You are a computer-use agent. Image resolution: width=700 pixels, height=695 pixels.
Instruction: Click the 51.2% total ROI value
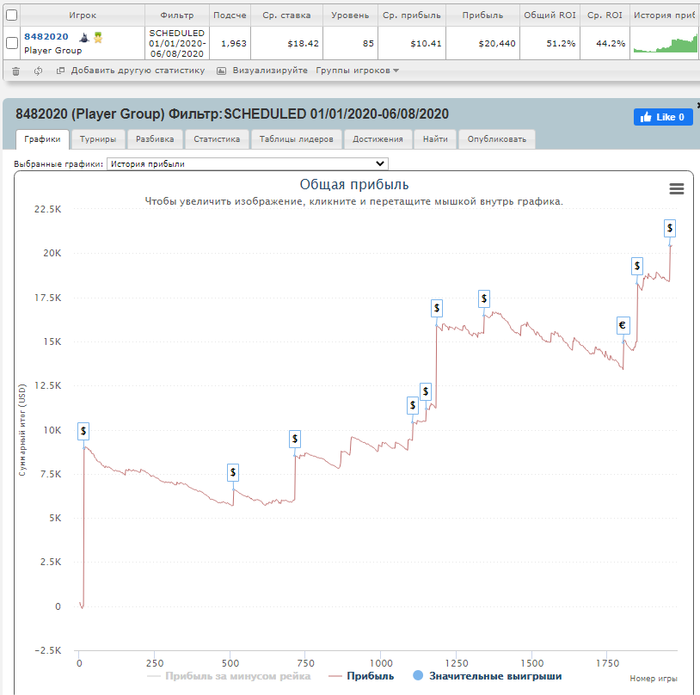(x=561, y=44)
